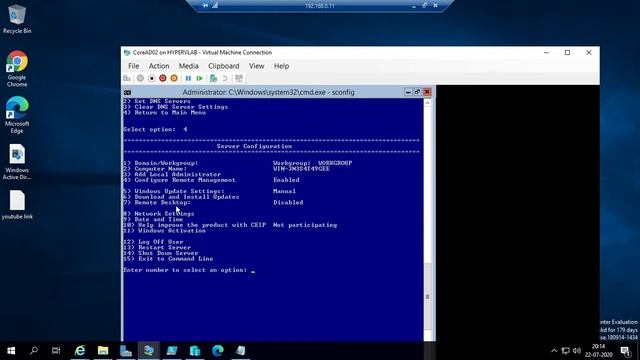Click the Revert toolbar icon

(x=225, y=78)
